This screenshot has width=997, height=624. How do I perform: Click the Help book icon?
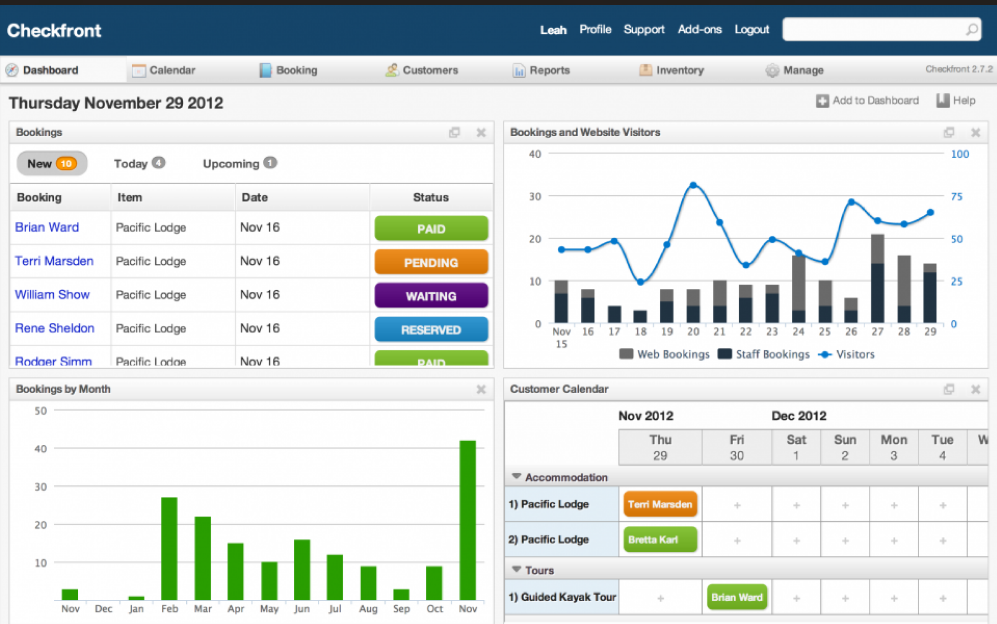click(942, 101)
